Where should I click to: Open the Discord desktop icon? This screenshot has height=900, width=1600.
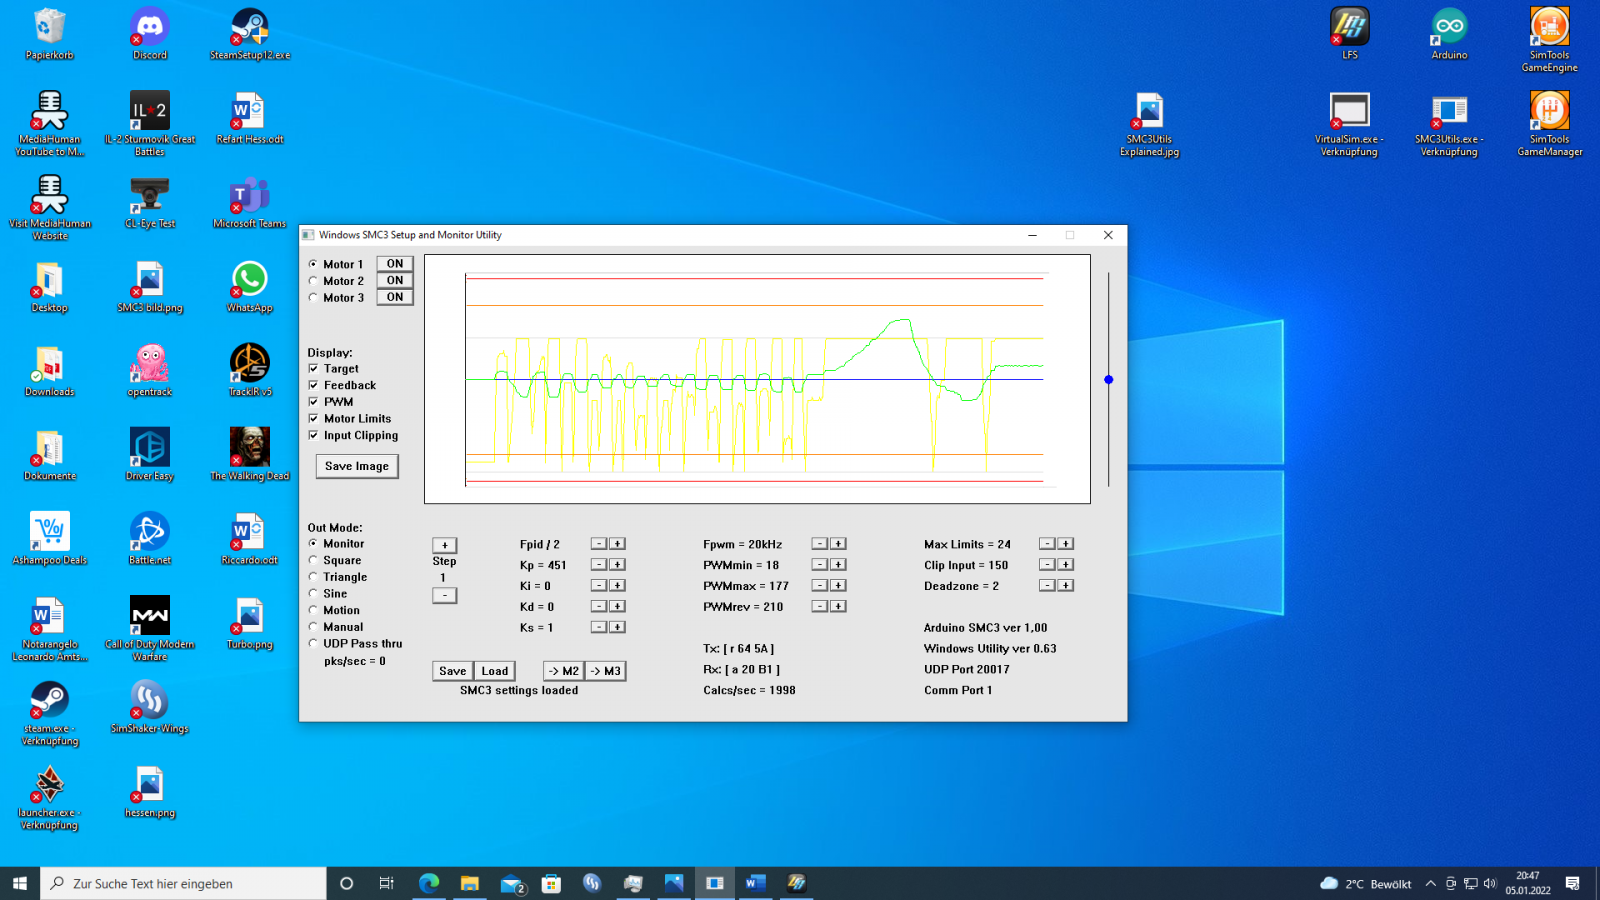click(x=150, y=35)
